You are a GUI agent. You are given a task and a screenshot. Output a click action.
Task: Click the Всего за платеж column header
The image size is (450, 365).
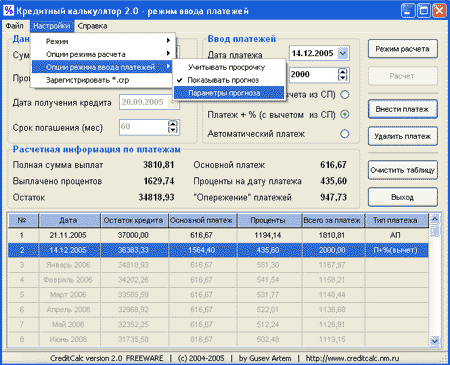pyautogui.click(x=333, y=220)
